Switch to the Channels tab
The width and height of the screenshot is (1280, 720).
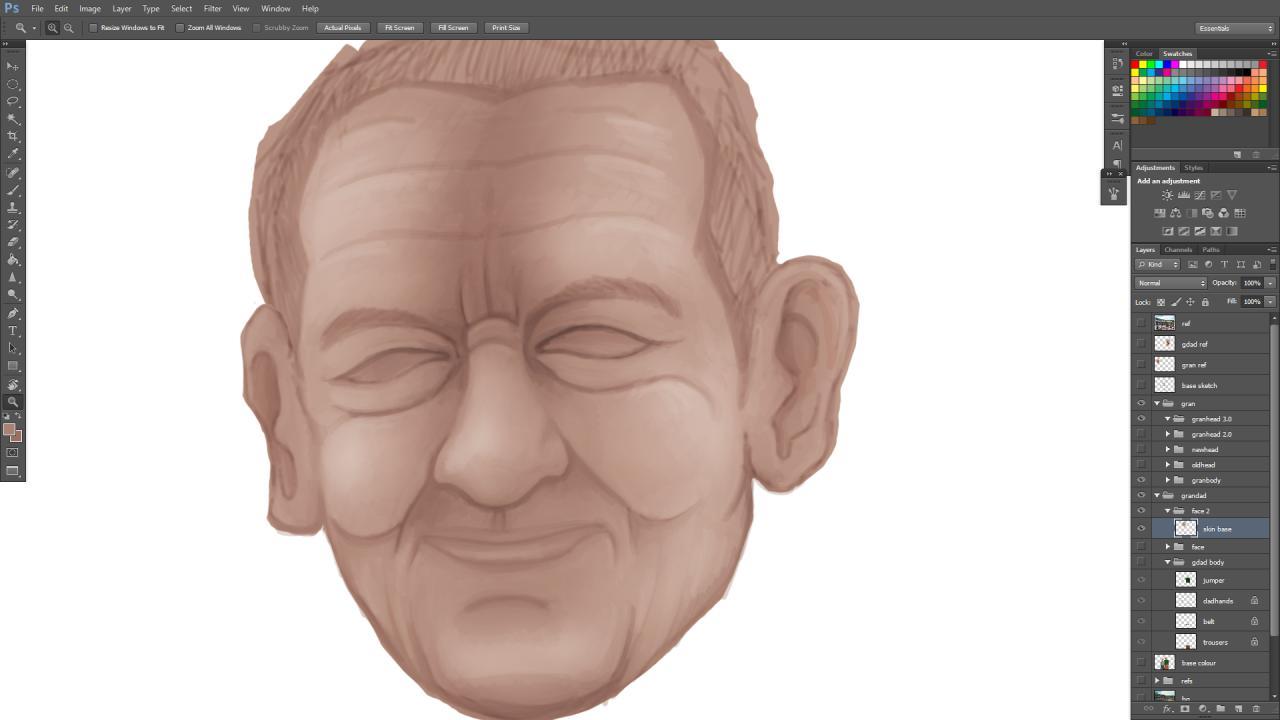point(1177,250)
